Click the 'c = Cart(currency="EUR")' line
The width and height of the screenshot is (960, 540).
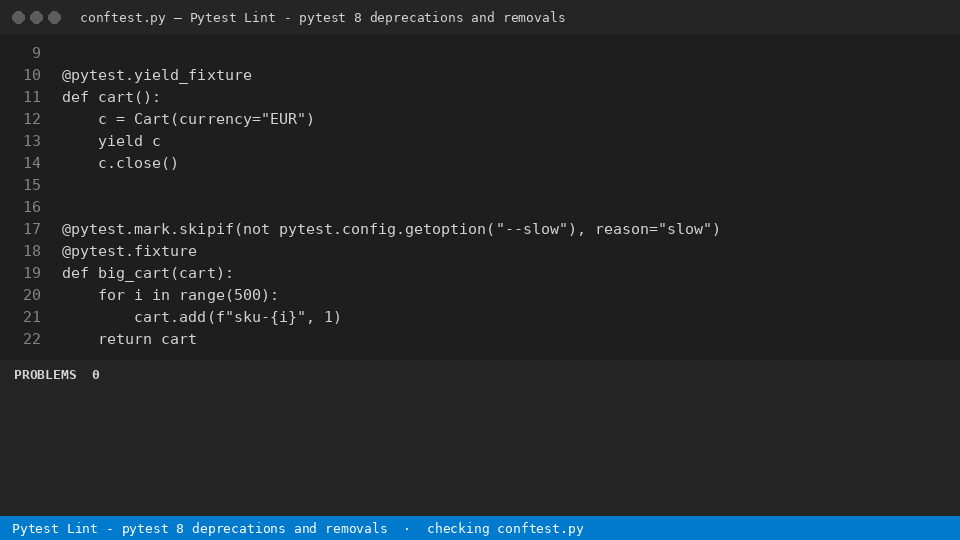[206, 119]
